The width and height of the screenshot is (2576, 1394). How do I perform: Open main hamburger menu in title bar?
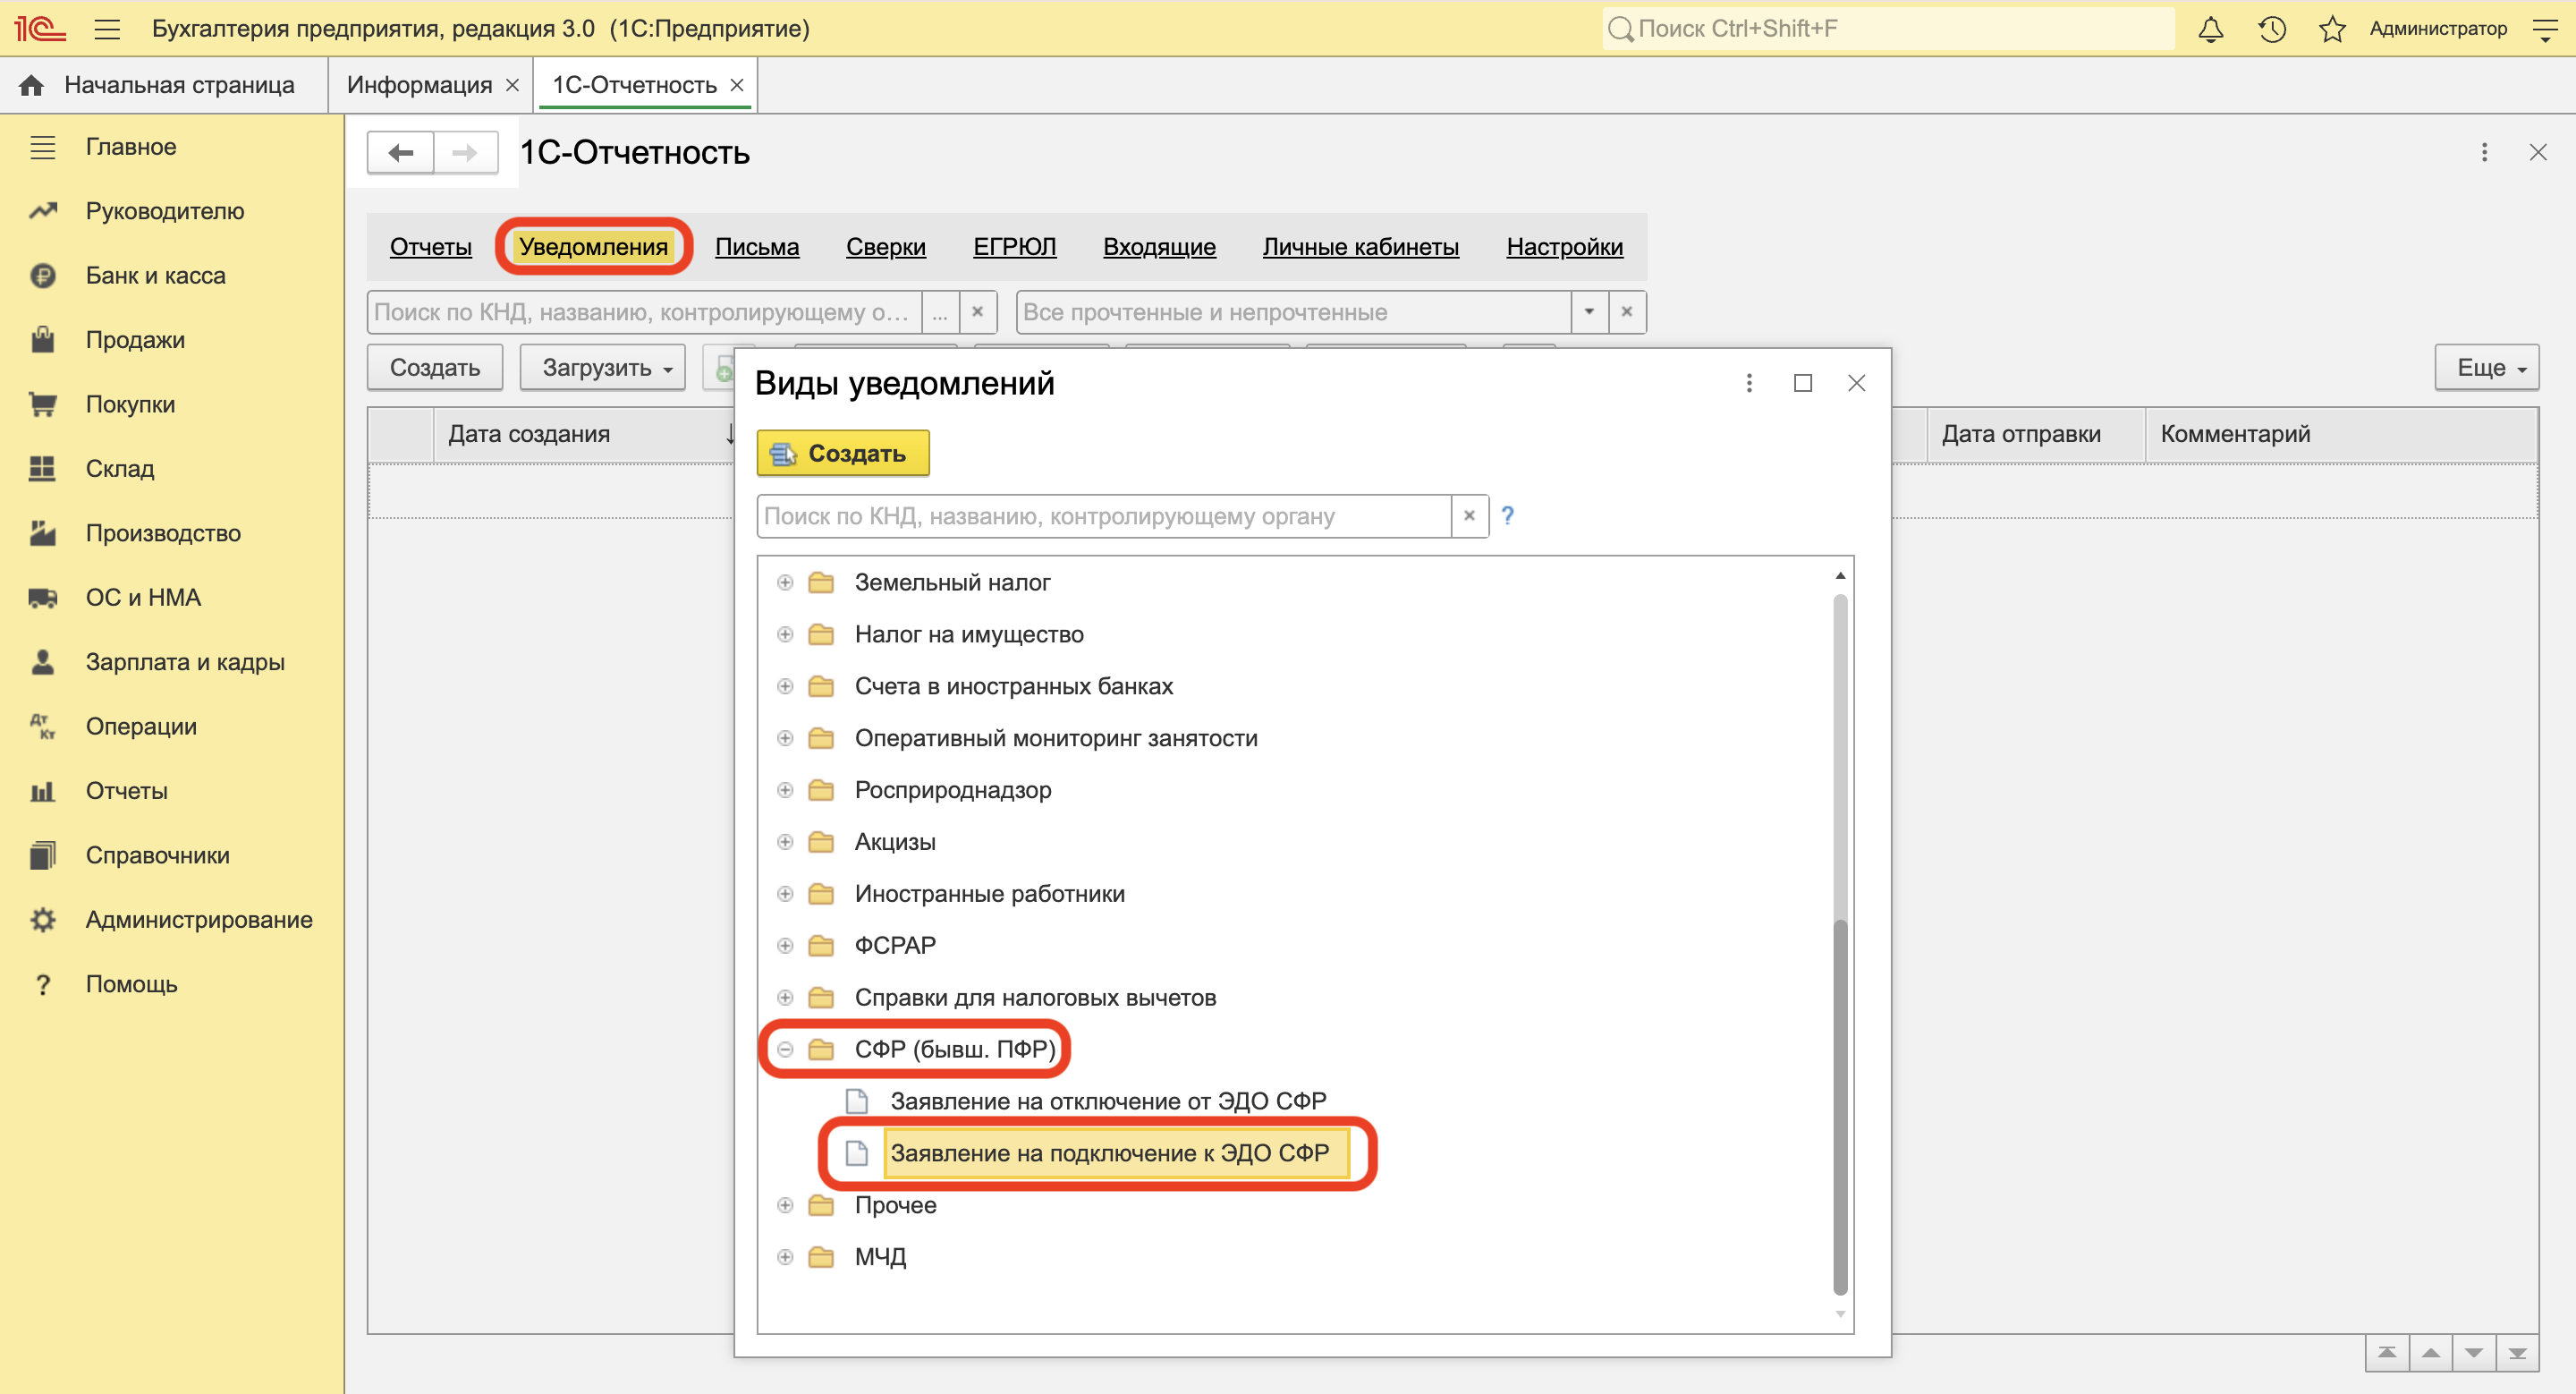coord(107,29)
